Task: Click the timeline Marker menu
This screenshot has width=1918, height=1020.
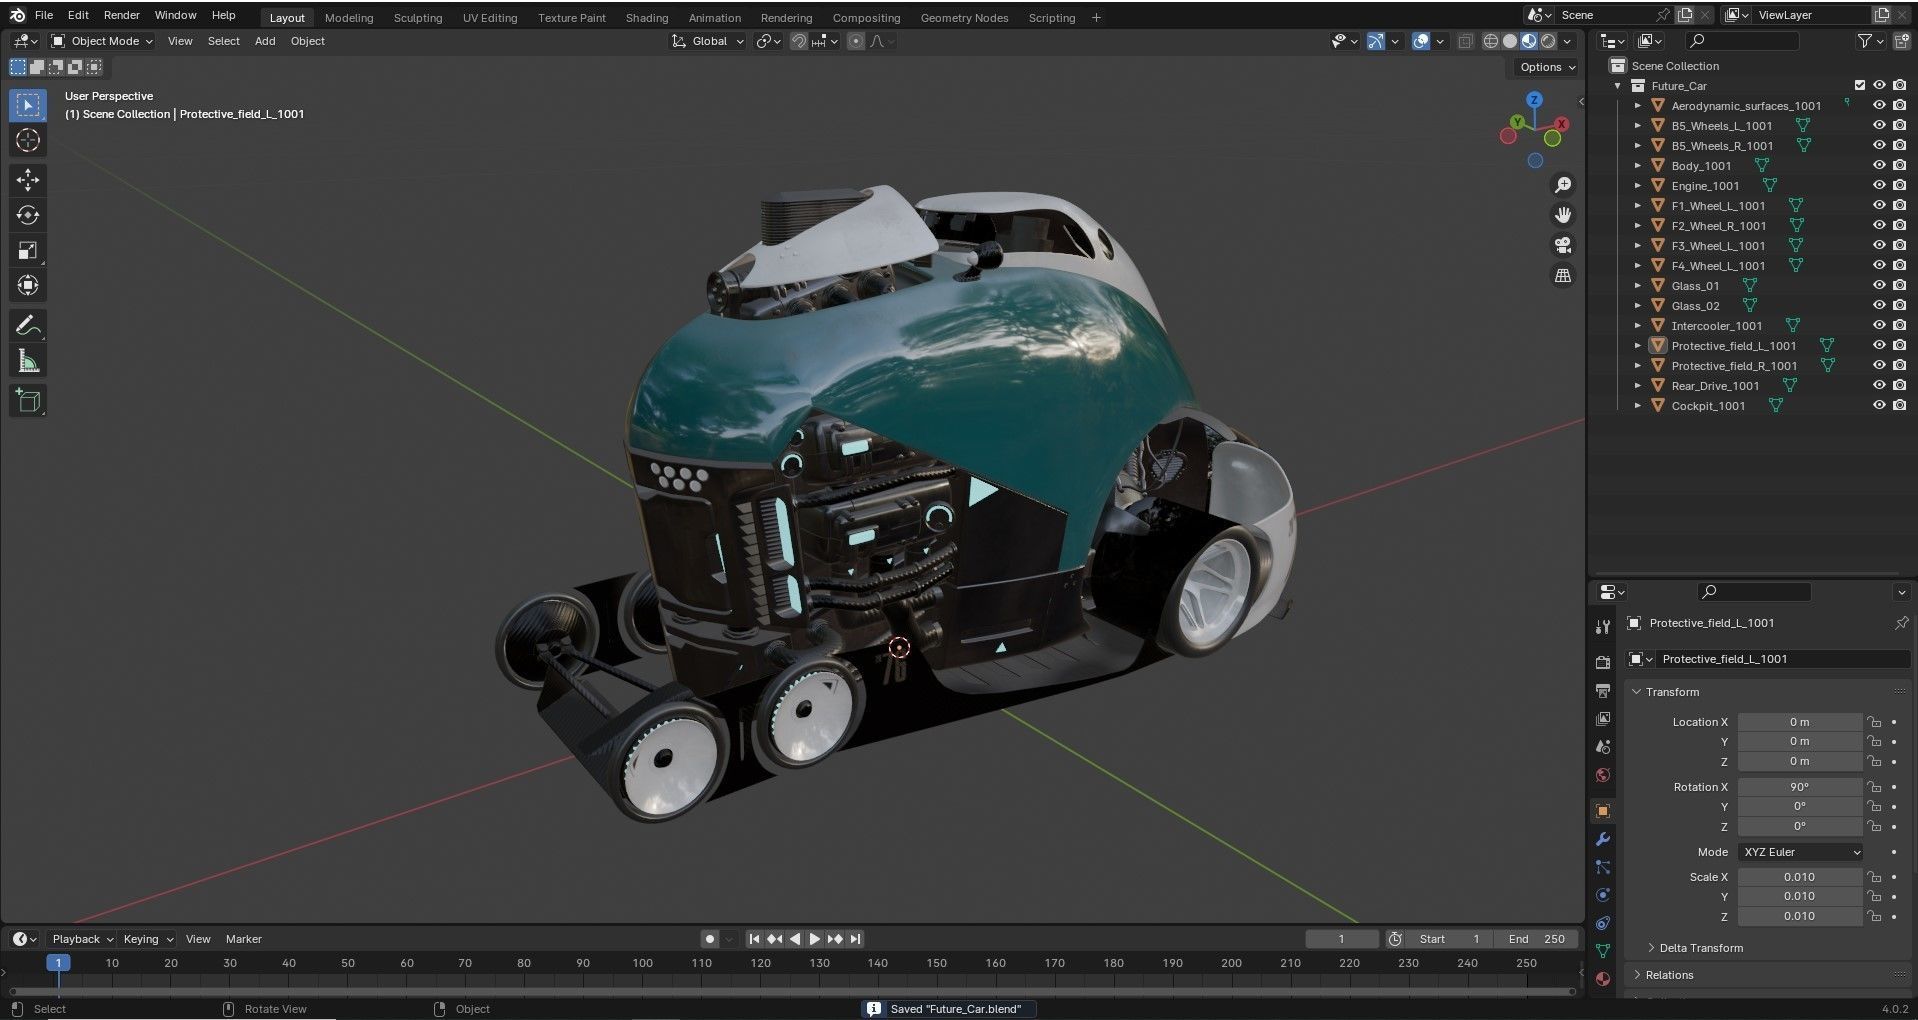Action: coord(243,939)
